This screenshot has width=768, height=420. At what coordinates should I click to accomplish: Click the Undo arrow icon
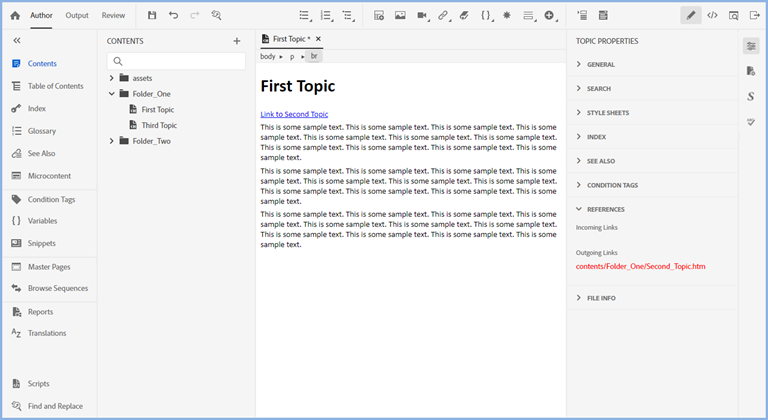[173, 15]
